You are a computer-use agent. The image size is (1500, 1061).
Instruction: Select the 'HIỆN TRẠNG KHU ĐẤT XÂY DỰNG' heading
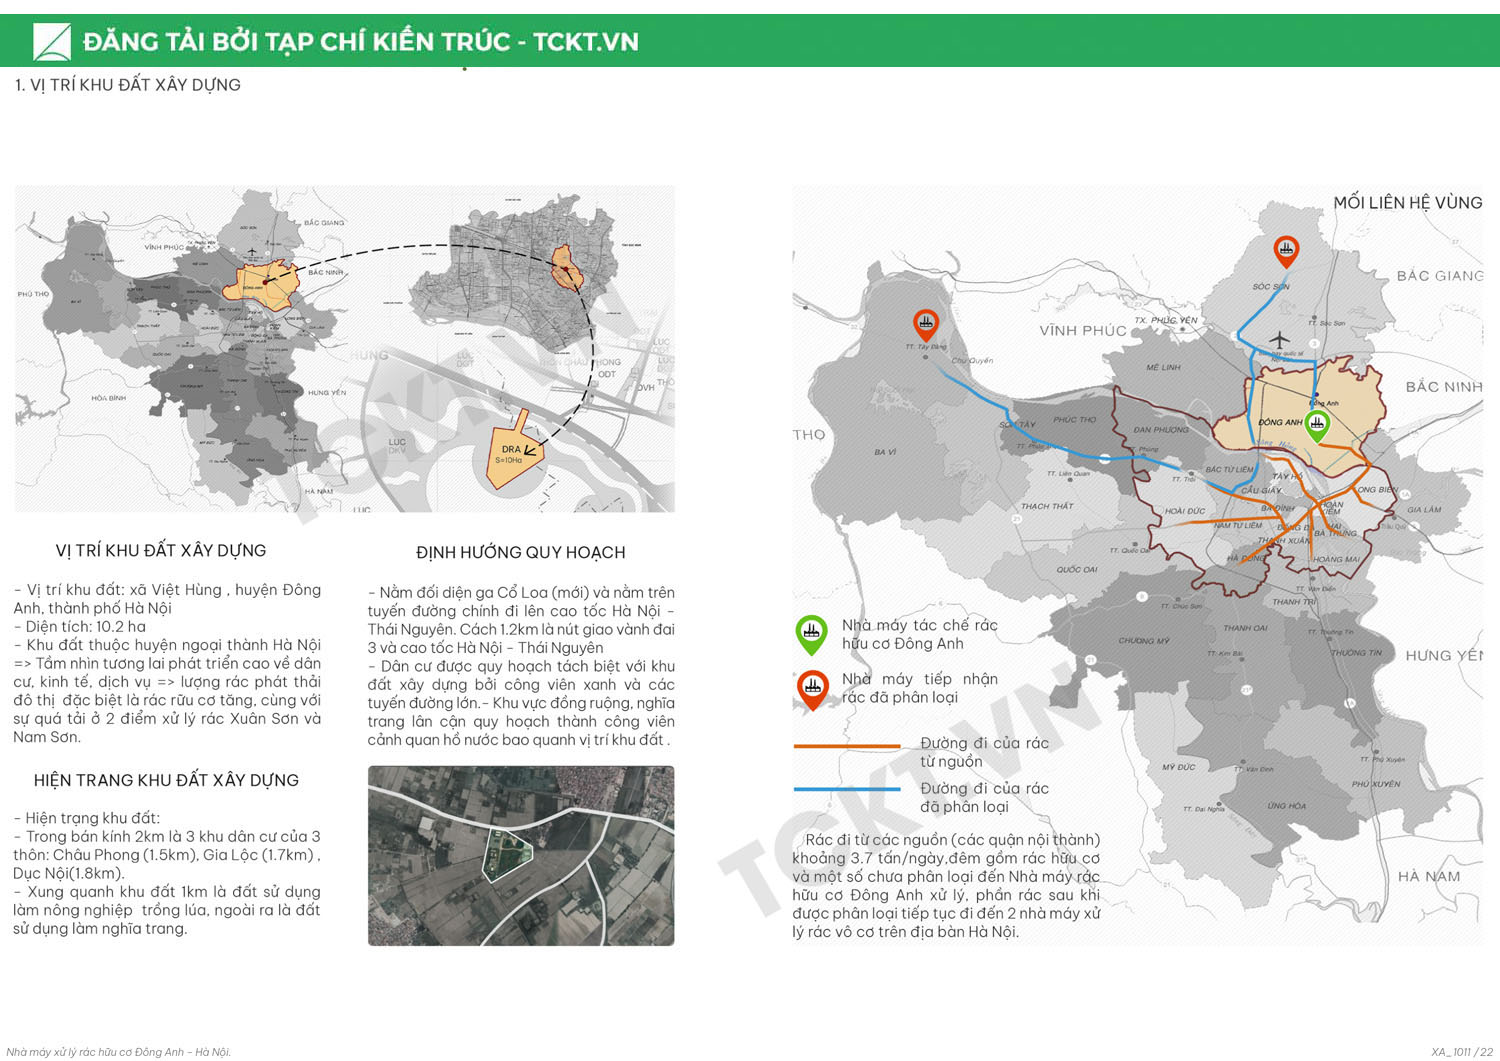166,781
